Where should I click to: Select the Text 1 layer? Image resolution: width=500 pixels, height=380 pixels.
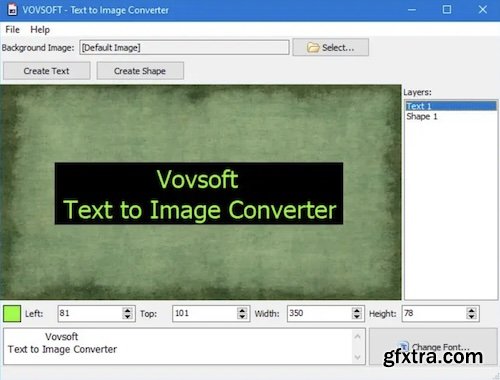point(451,106)
